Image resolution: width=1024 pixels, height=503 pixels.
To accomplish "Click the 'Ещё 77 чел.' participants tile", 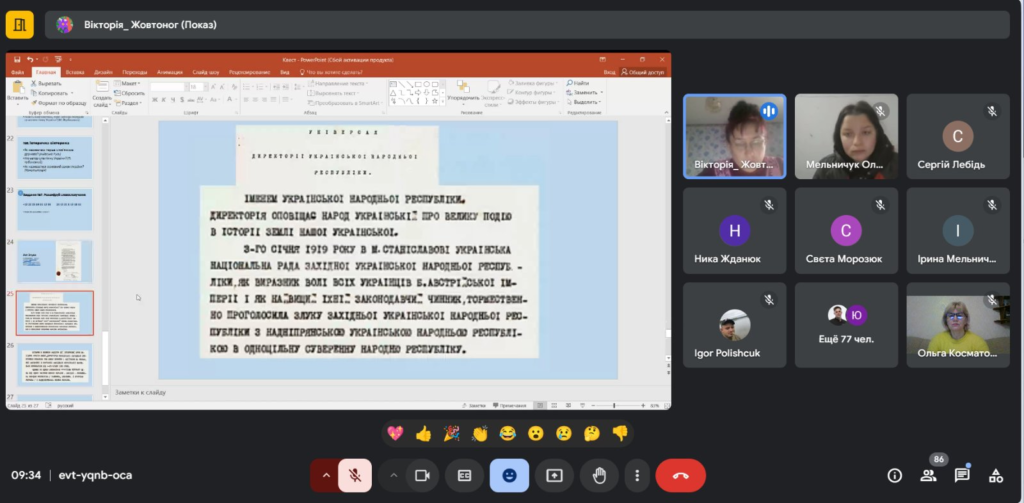I will tap(845, 324).
